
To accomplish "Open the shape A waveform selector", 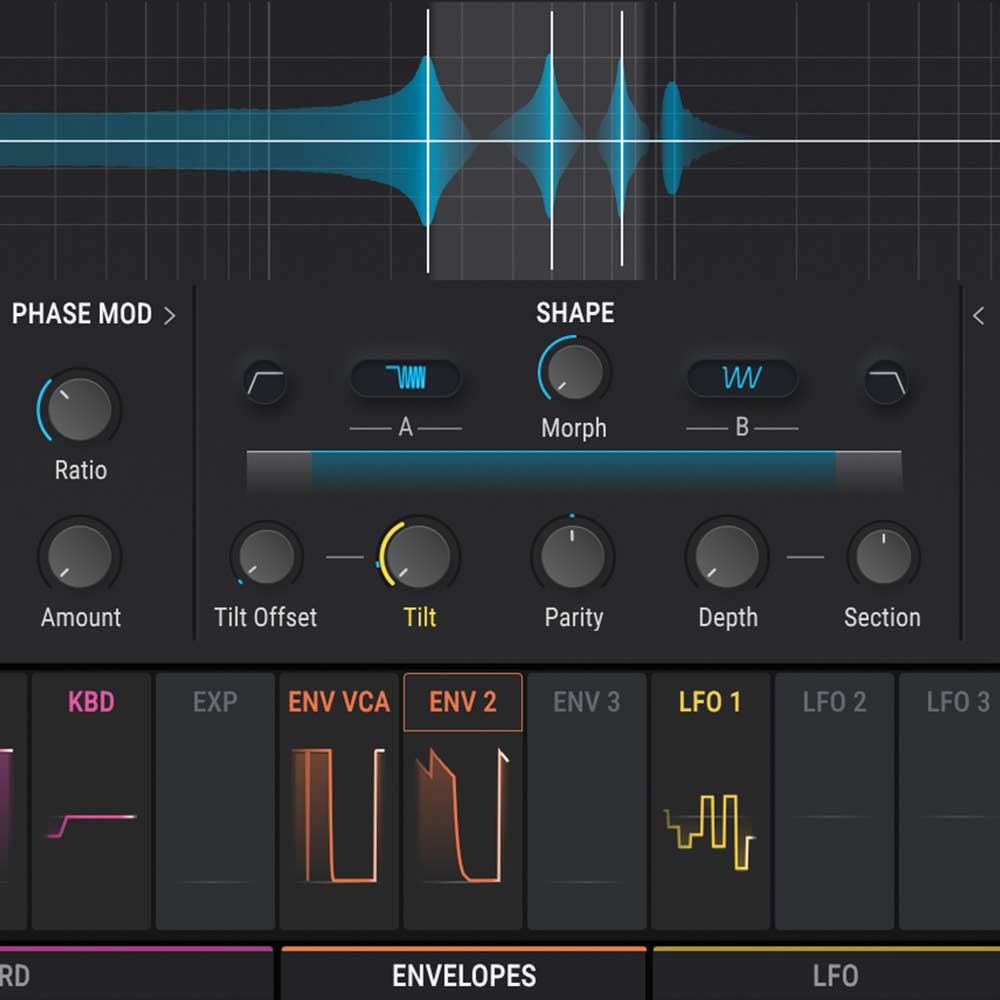I will [406, 378].
